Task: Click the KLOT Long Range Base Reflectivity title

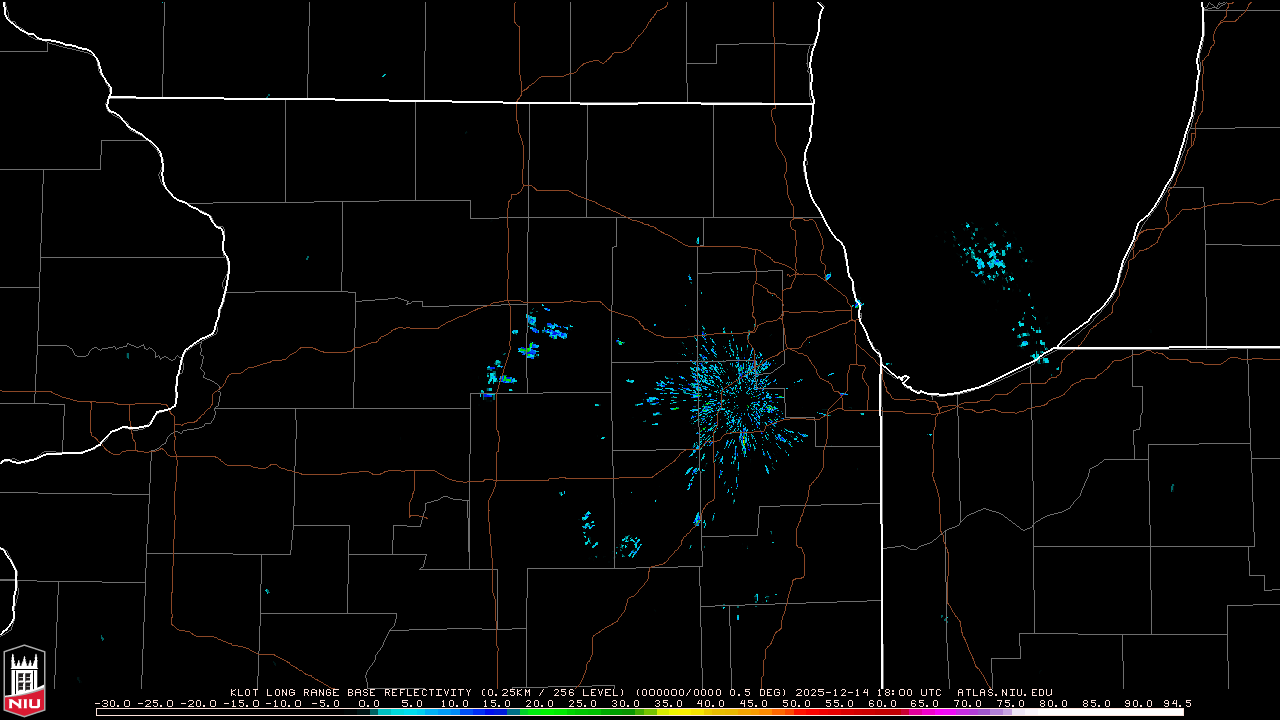Action: point(352,692)
